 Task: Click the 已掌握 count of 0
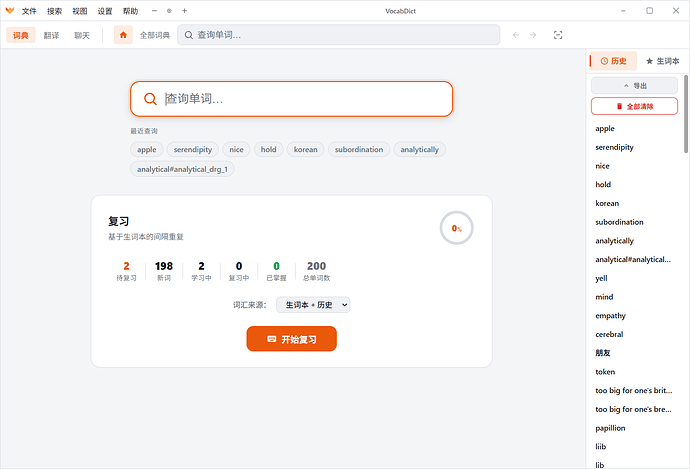click(276, 266)
